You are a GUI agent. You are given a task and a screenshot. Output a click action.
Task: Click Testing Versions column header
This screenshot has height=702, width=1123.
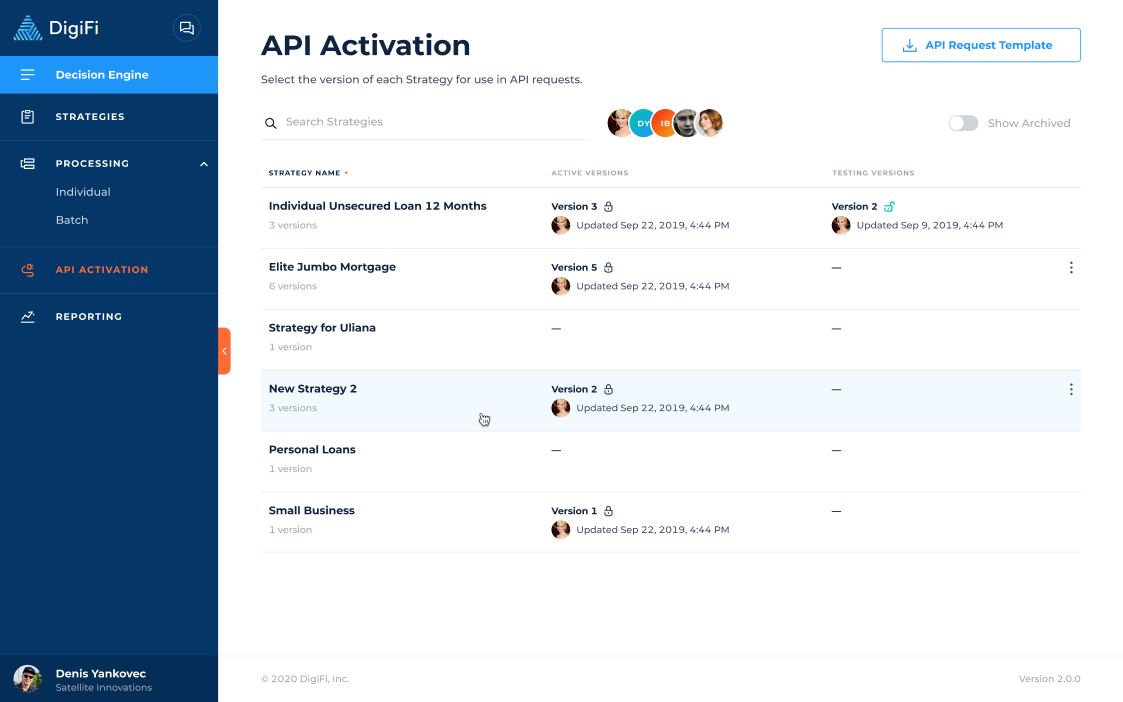pos(873,173)
